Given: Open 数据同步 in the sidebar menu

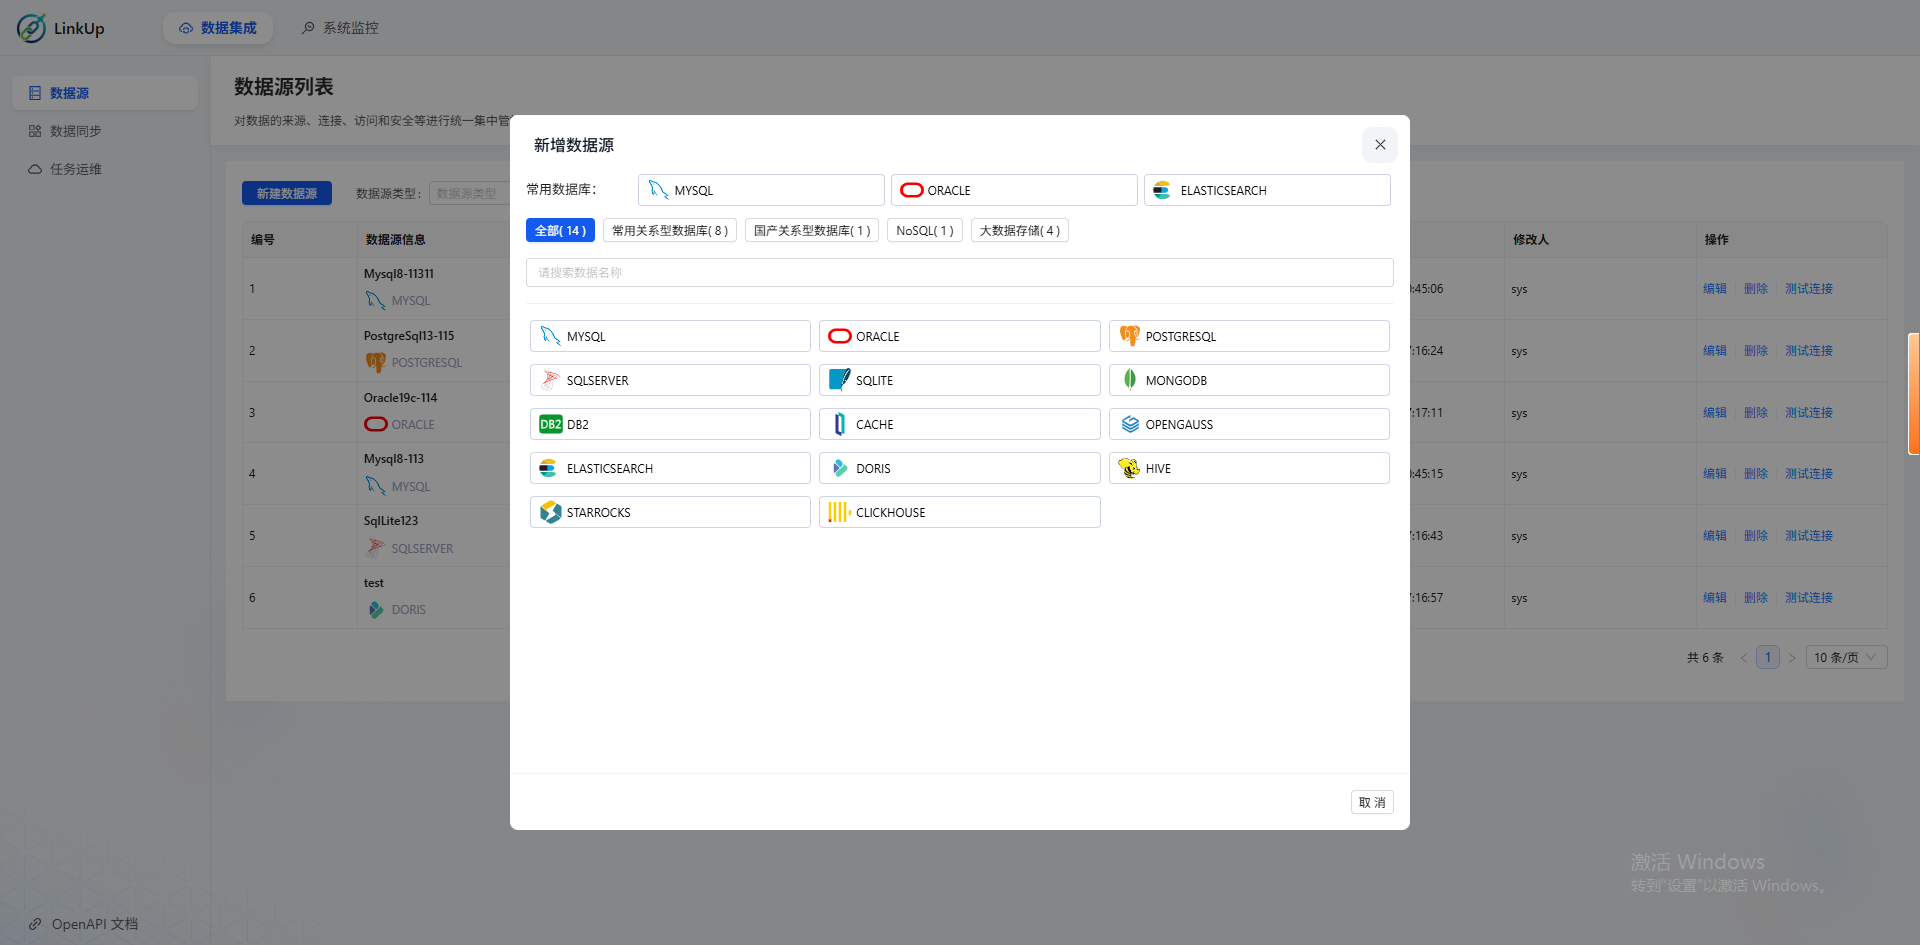Looking at the screenshot, I should click(x=75, y=131).
